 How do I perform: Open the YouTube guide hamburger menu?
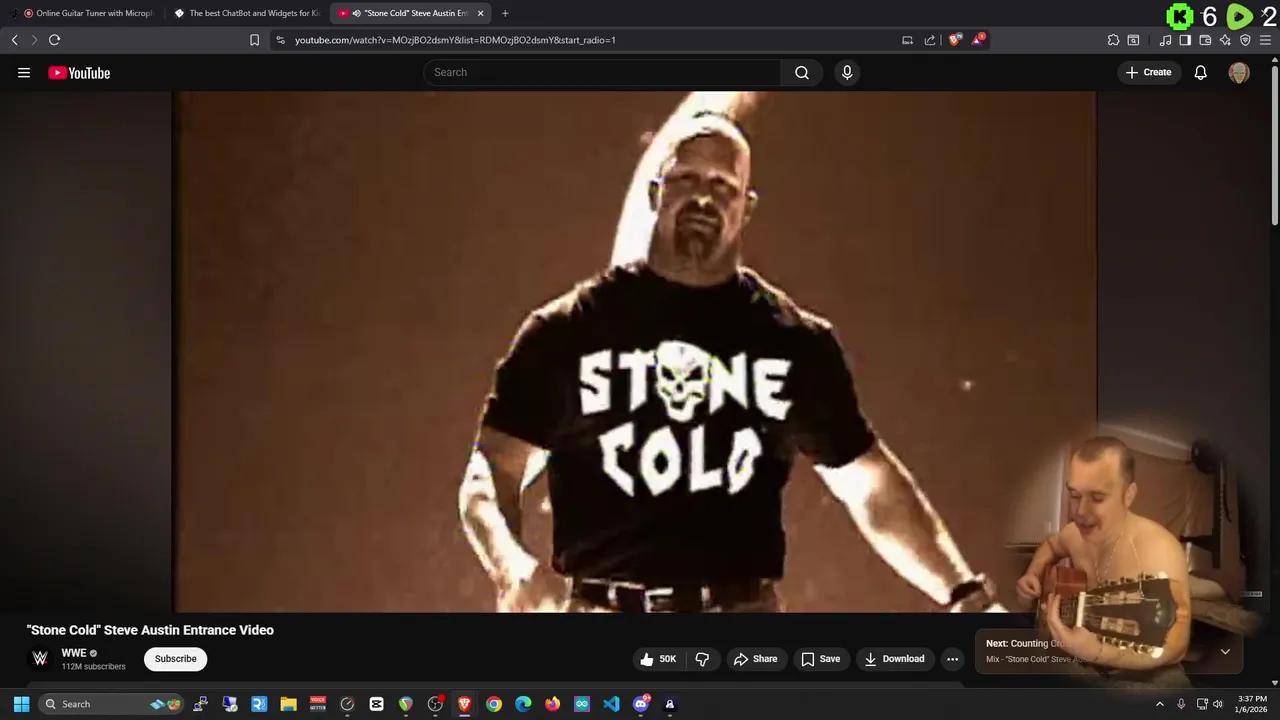pyautogui.click(x=24, y=72)
